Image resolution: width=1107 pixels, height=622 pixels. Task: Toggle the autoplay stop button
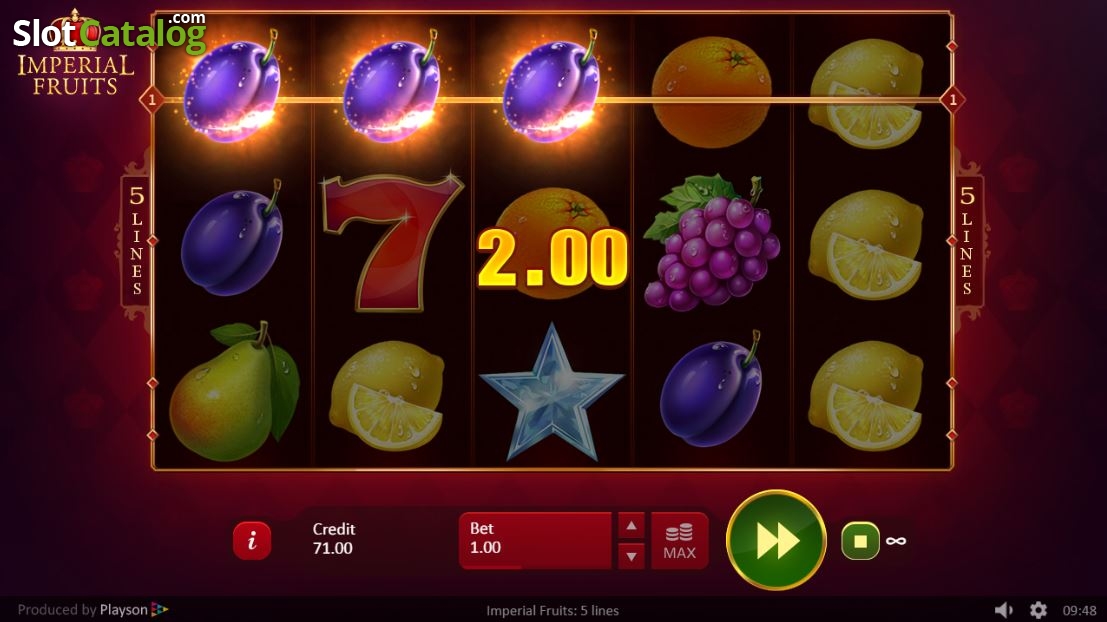[860, 541]
